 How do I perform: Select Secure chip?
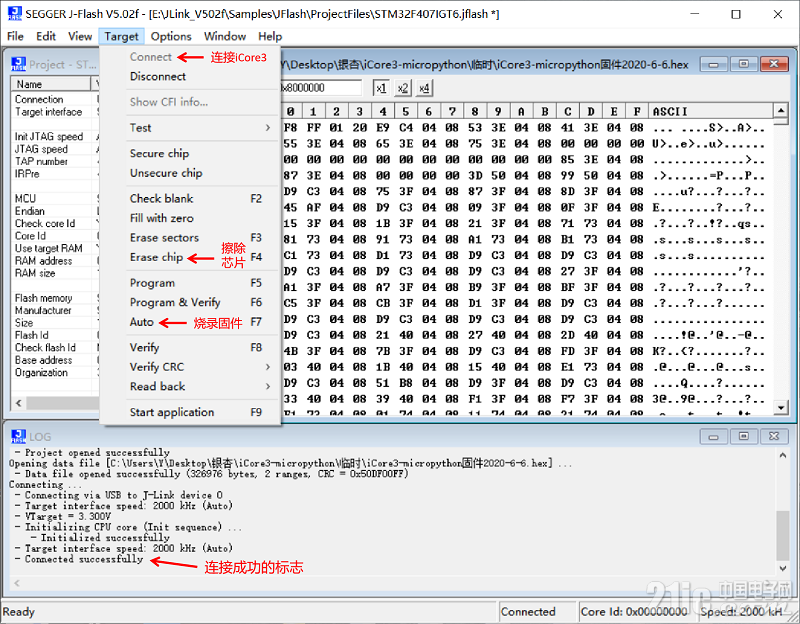[190, 154]
